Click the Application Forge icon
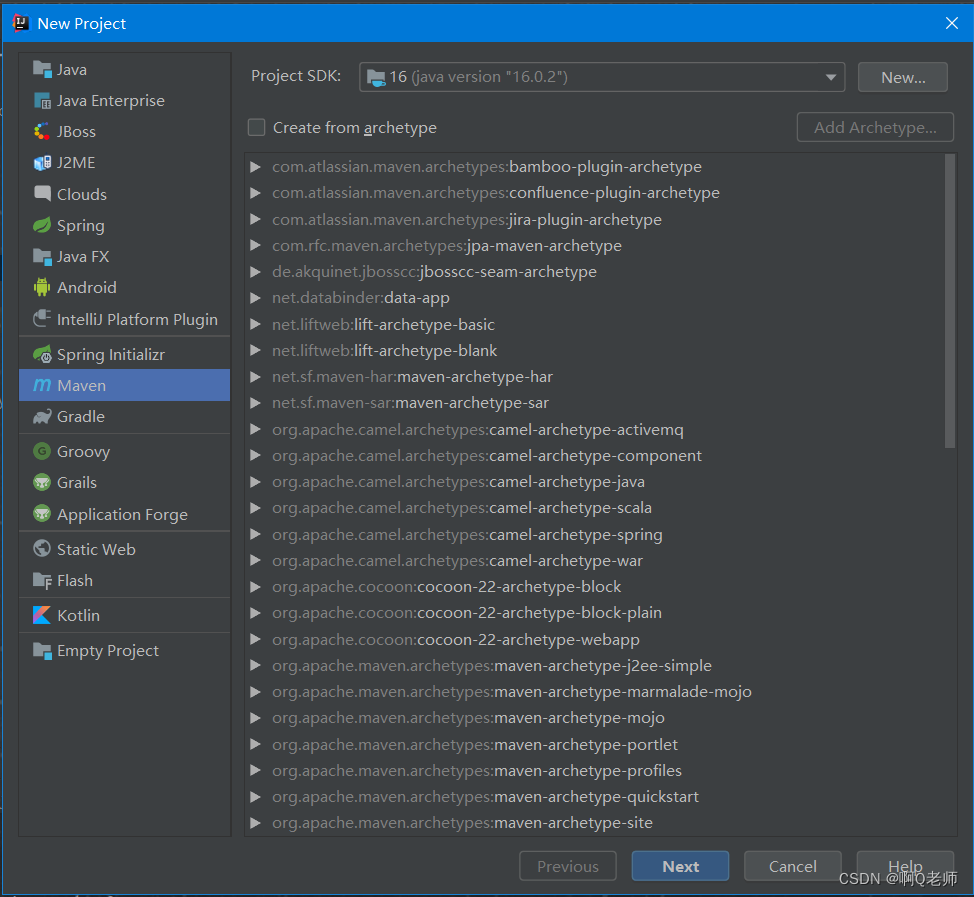The width and height of the screenshot is (974, 897). (x=42, y=514)
